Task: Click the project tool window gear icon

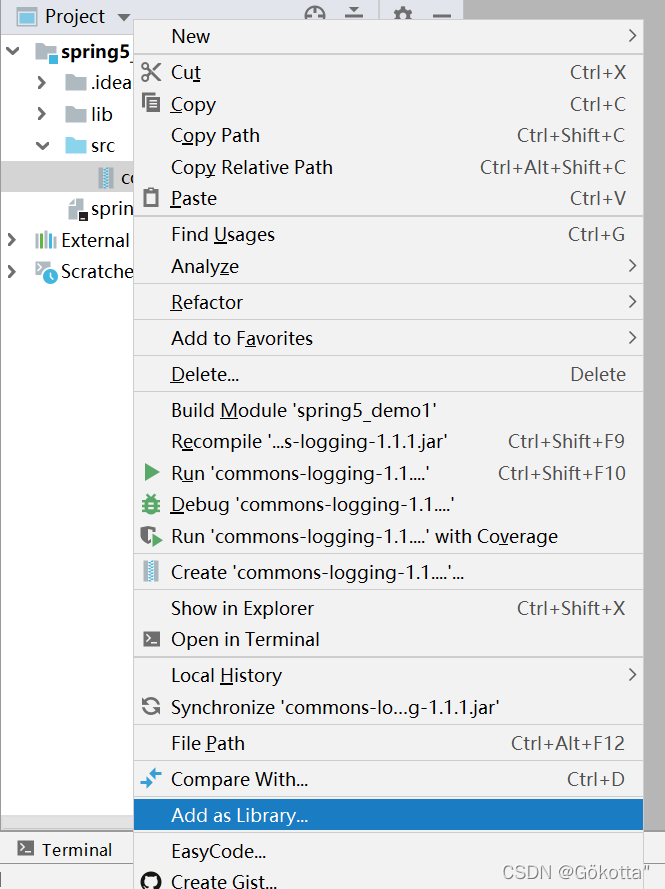Action: click(403, 12)
